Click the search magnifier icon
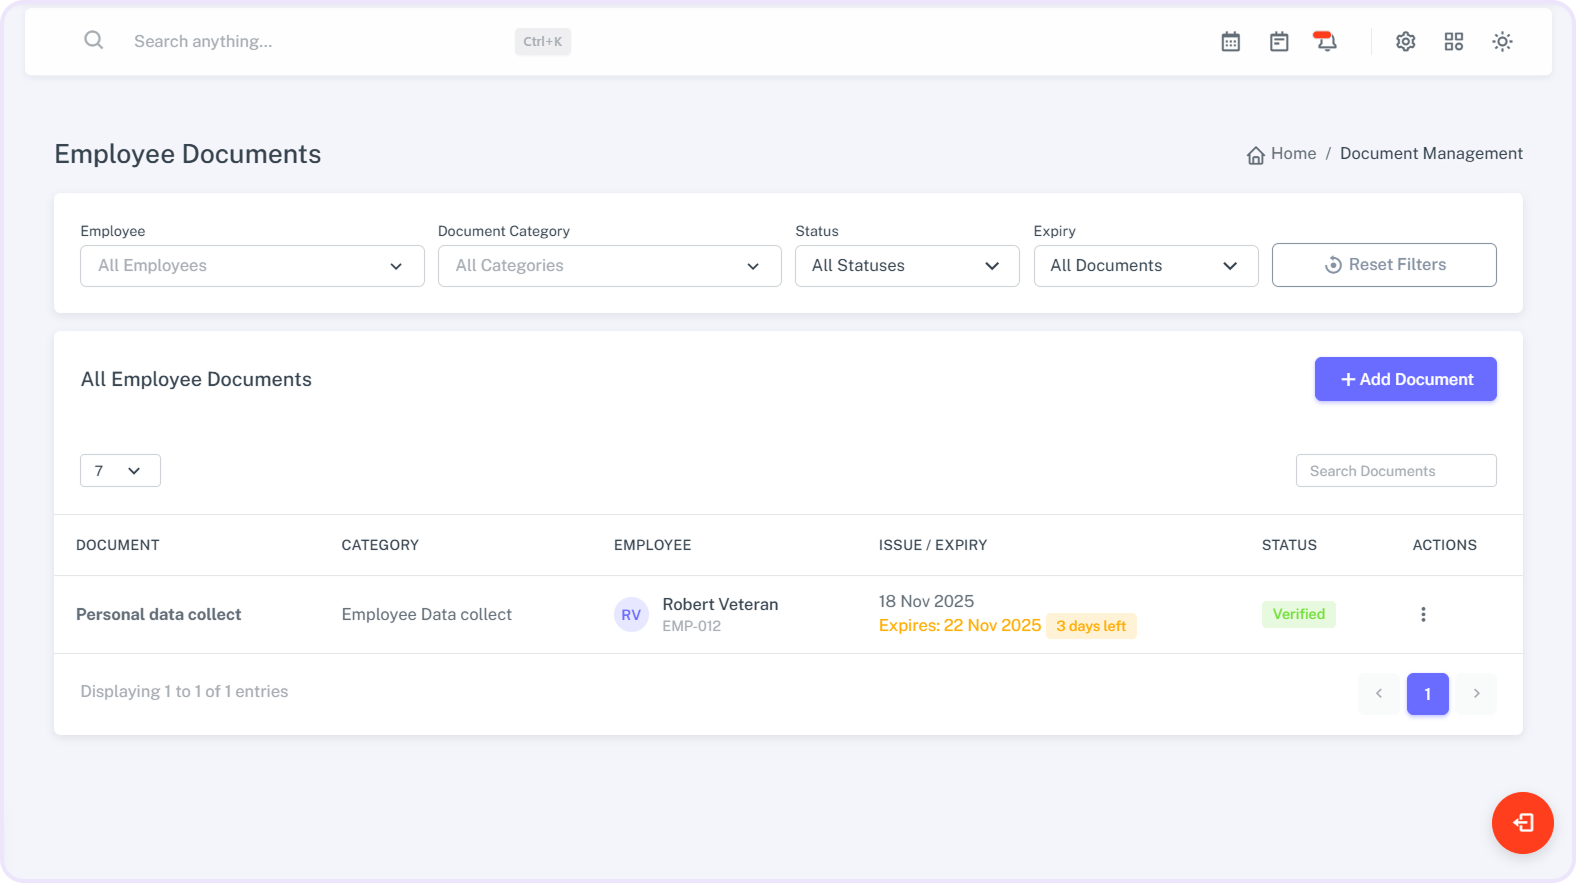The image size is (1576, 883). pos(94,41)
